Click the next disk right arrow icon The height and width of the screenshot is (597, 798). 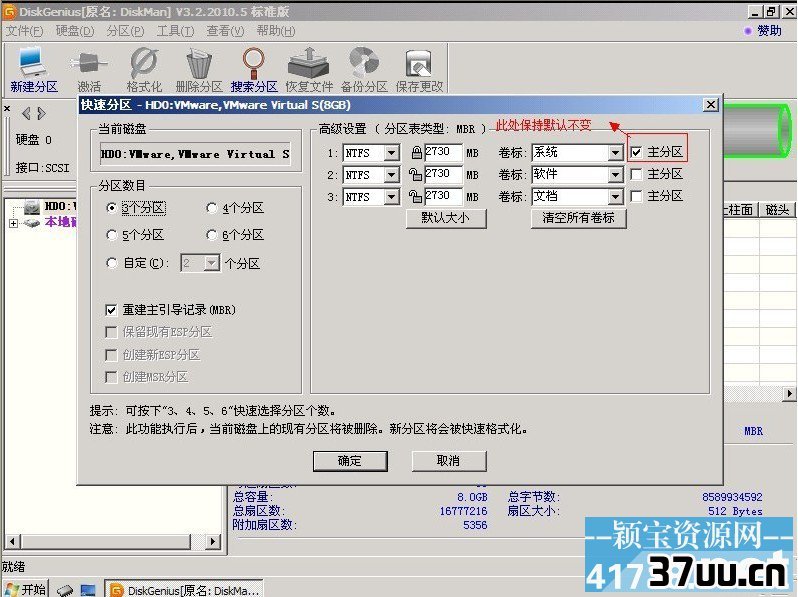(41, 113)
